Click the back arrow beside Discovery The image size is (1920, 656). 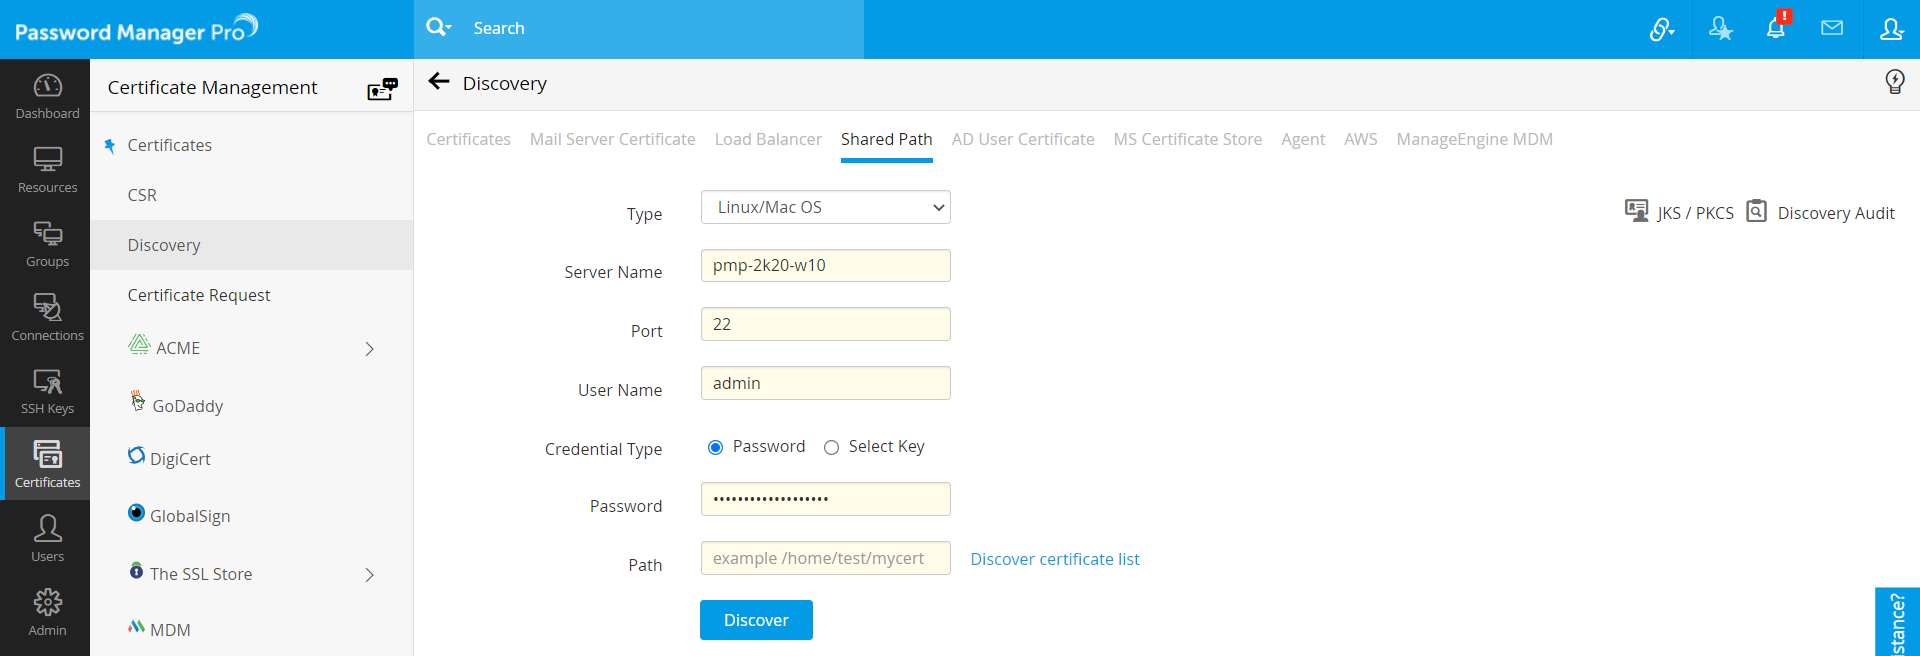(439, 82)
